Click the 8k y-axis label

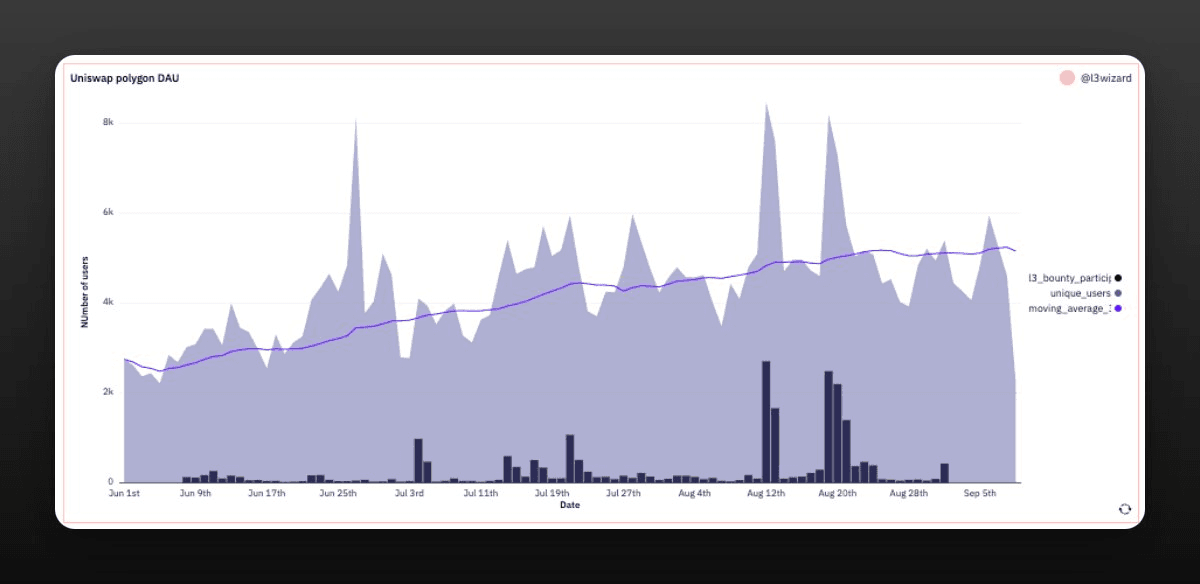109,122
